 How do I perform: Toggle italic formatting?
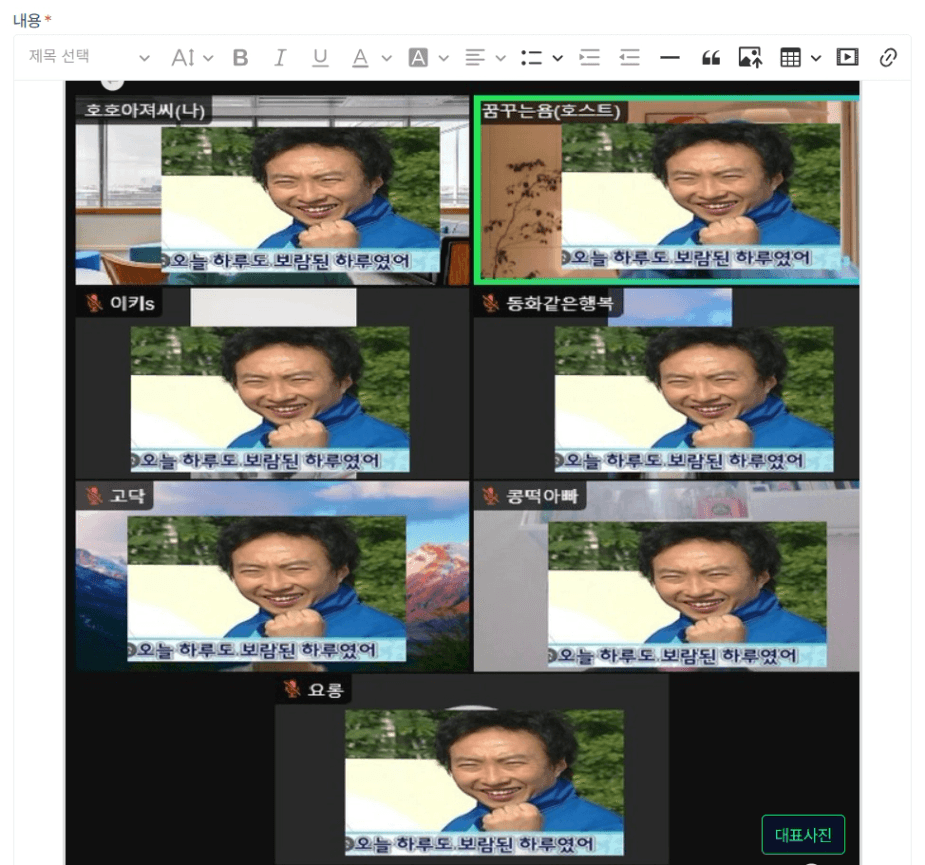tap(280, 58)
